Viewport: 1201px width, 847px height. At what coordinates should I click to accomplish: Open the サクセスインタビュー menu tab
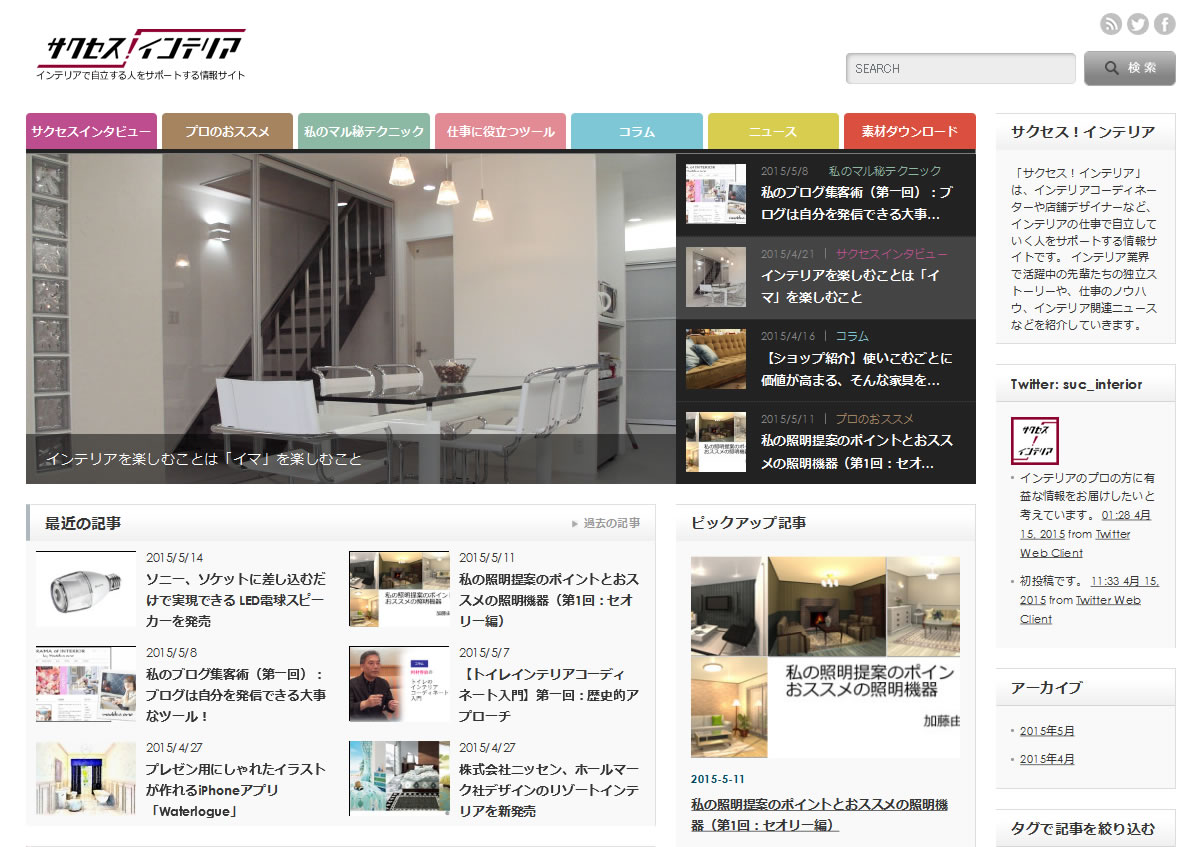click(91, 131)
